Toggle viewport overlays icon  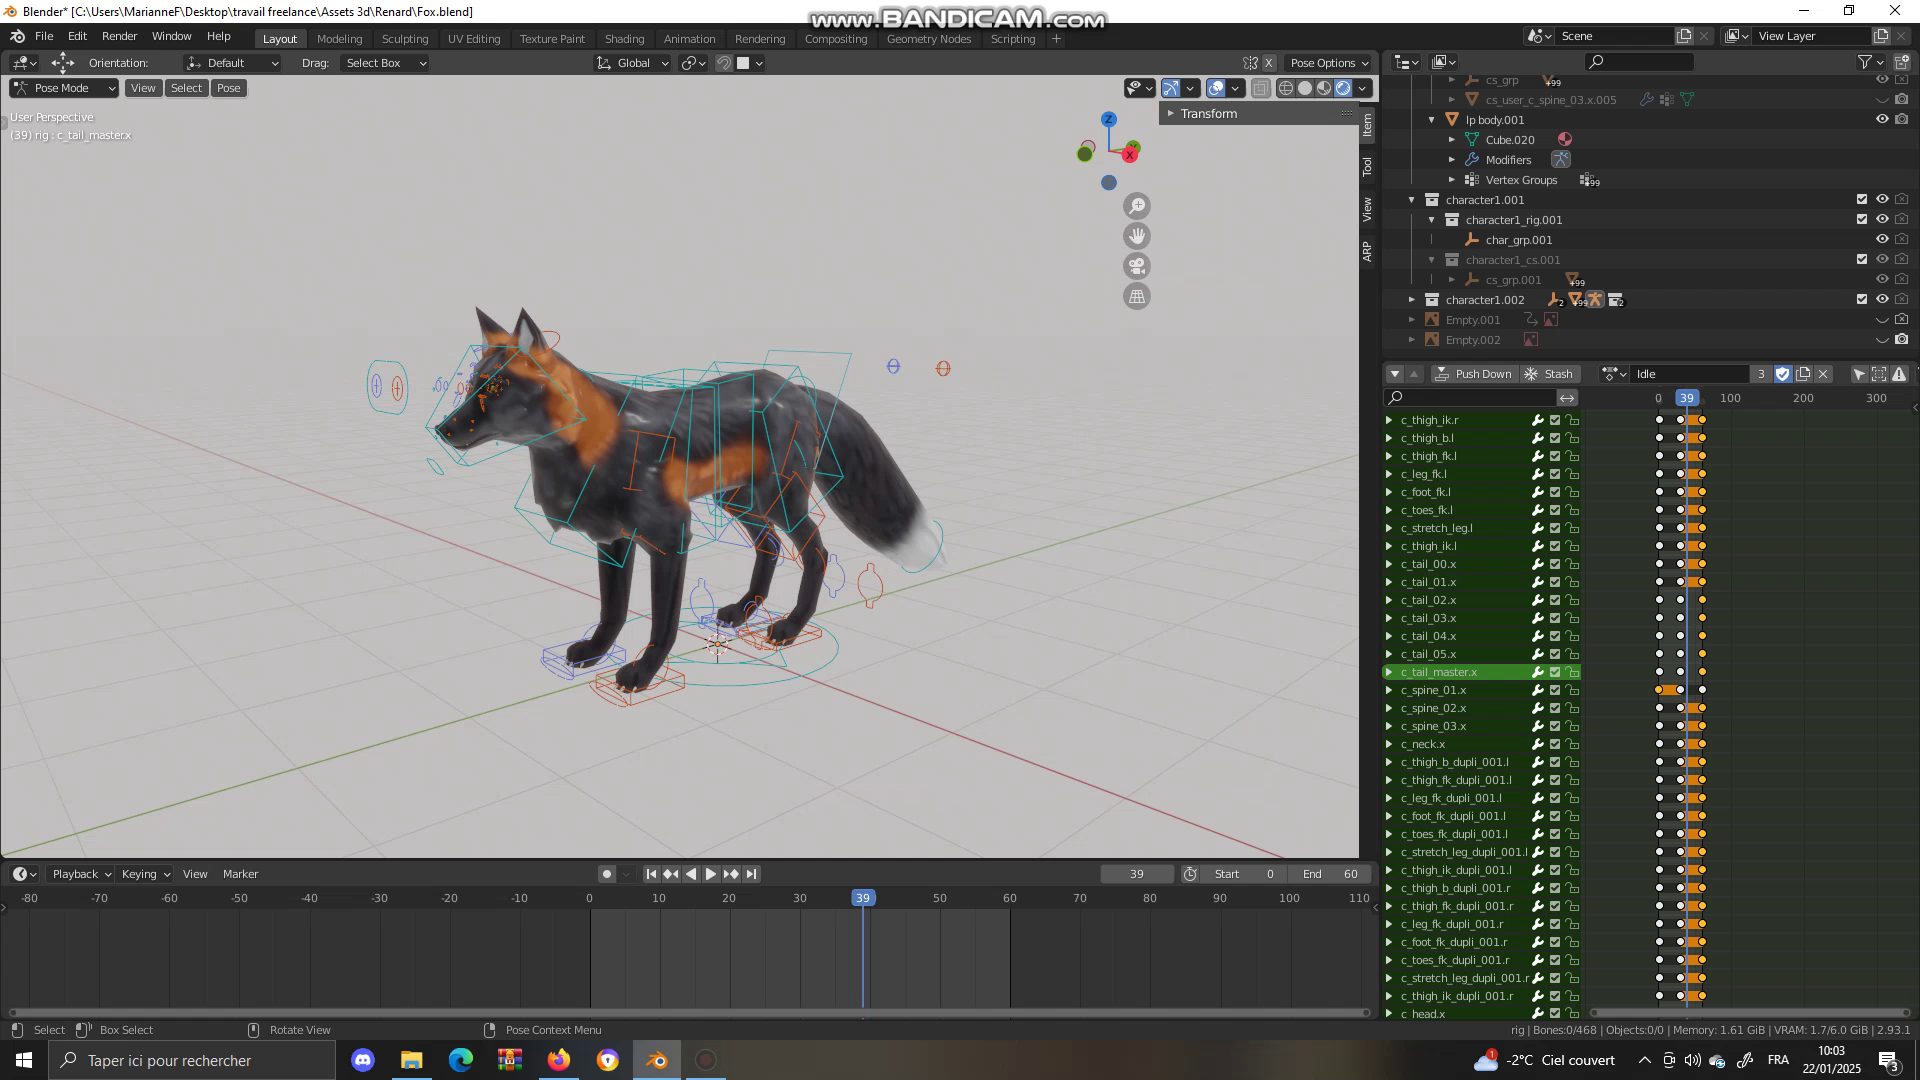point(1216,88)
